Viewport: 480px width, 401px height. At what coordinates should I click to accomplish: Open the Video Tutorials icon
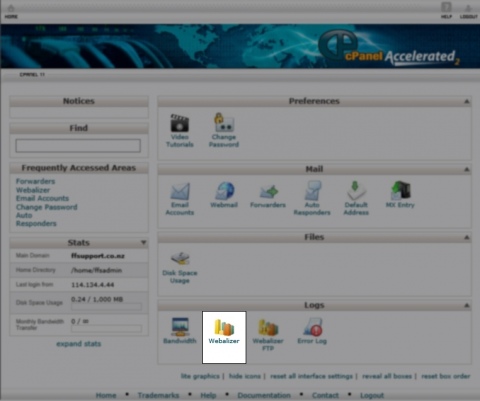pyautogui.click(x=180, y=131)
